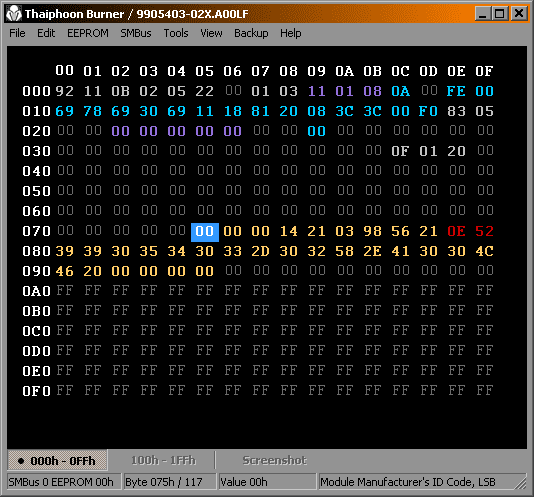The image size is (534, 497).
Task: Select column header 00
Action: 64,71
